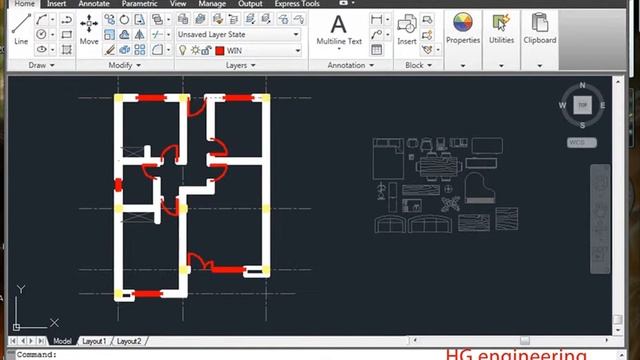Click the Define Attributes icon

point(427,49)
